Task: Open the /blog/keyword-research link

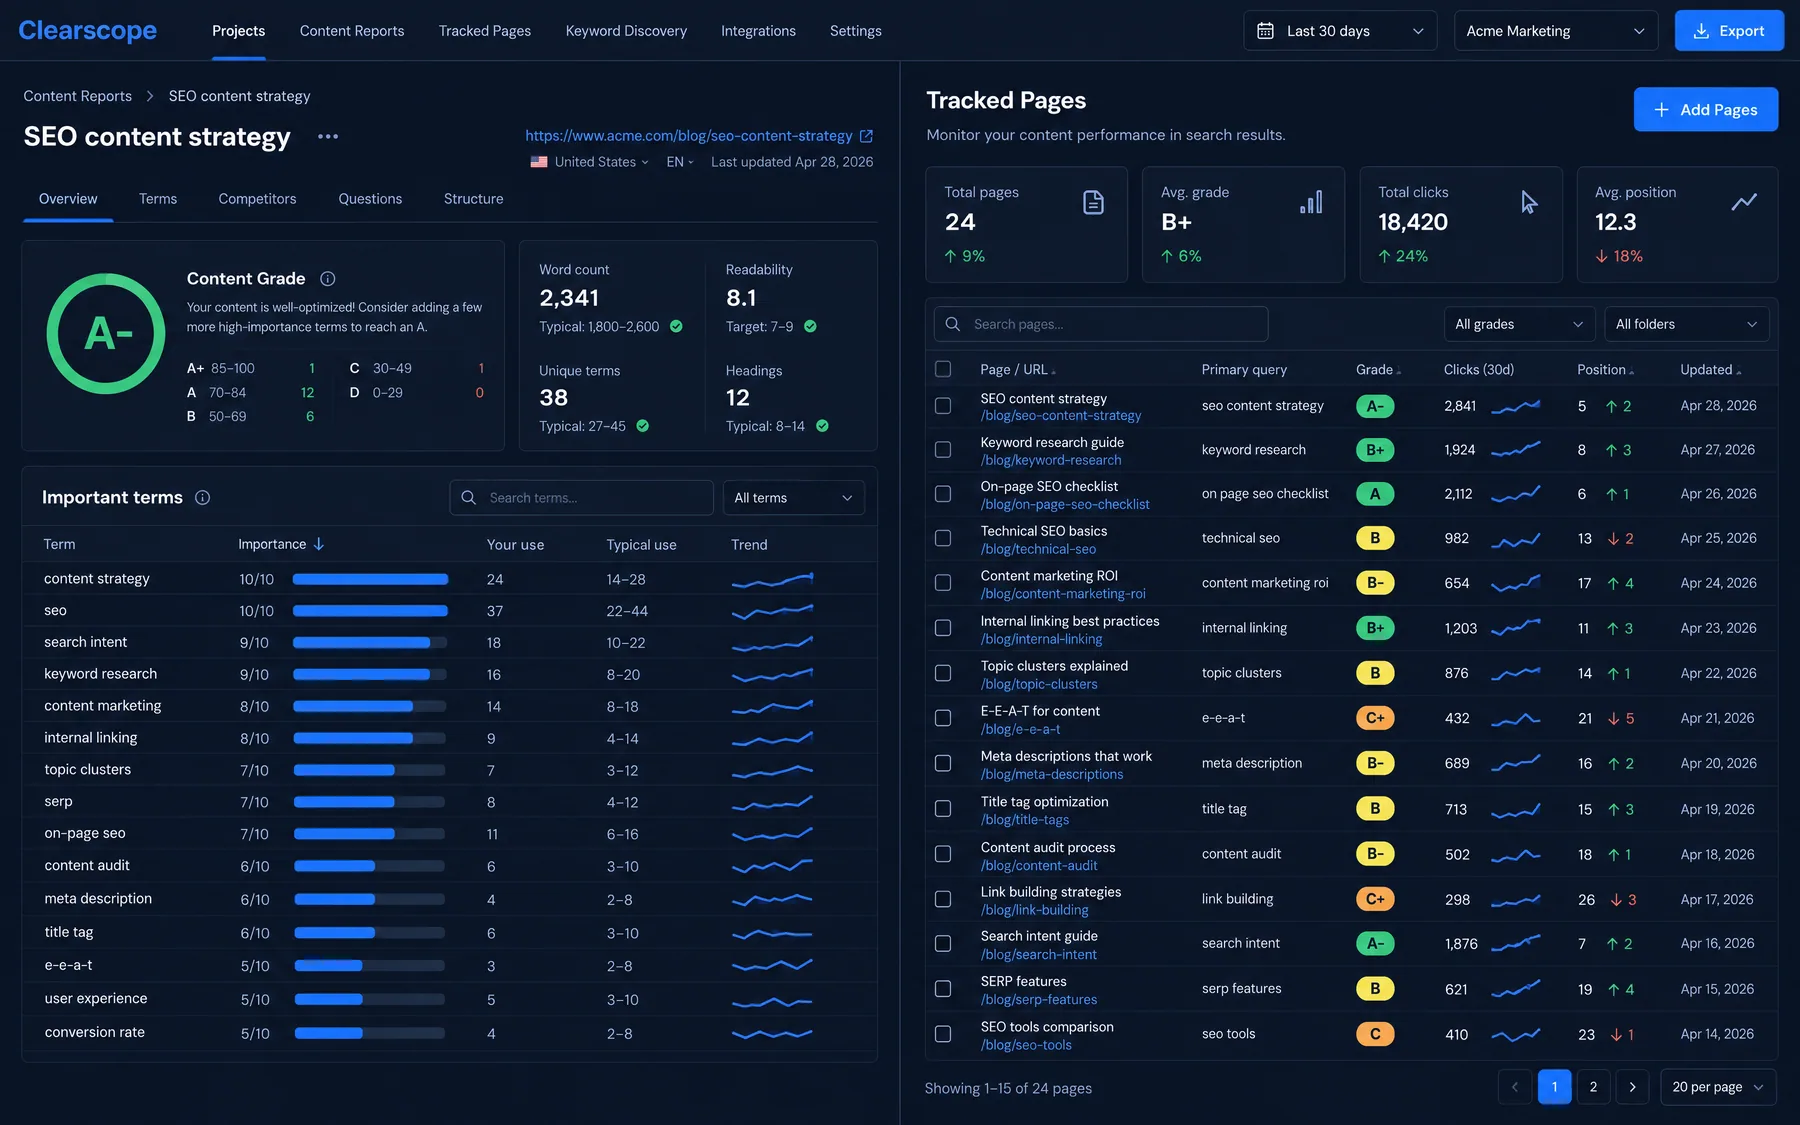Action: point(1051,460)
